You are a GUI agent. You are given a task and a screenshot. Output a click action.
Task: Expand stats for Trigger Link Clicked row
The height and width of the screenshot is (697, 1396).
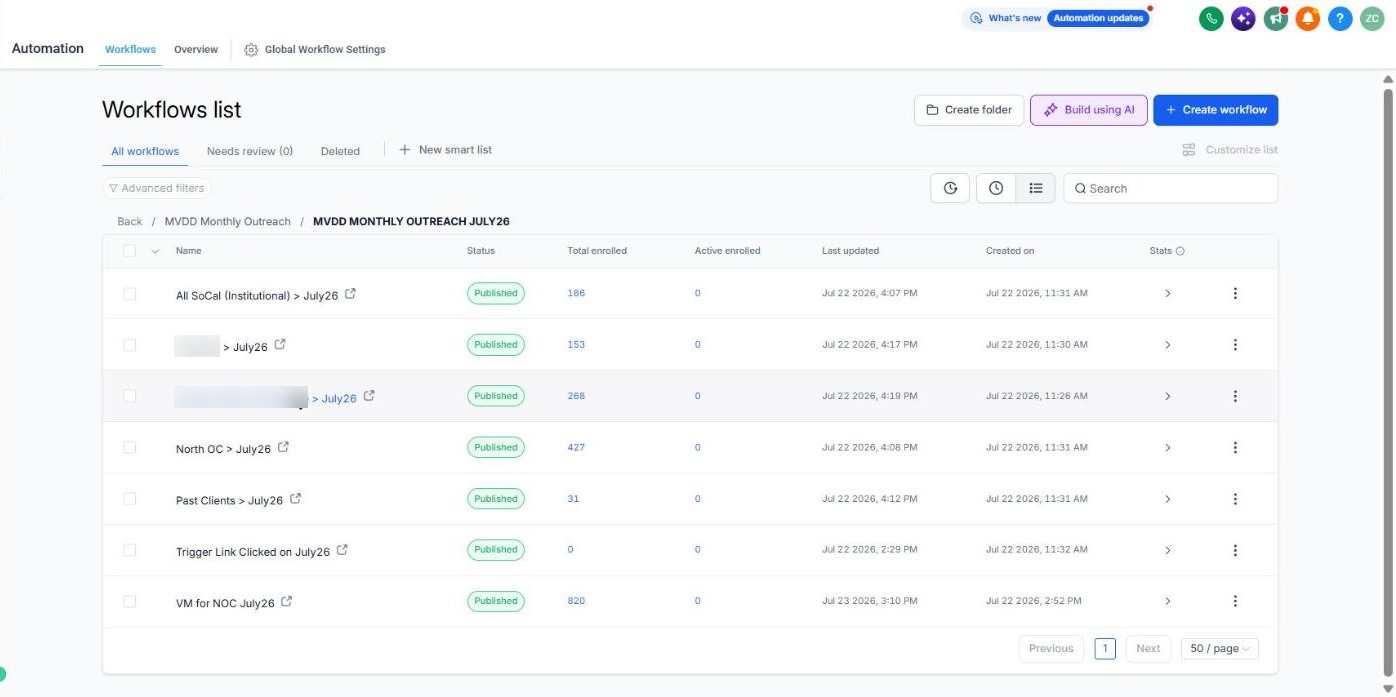(x=1167, y=550)
